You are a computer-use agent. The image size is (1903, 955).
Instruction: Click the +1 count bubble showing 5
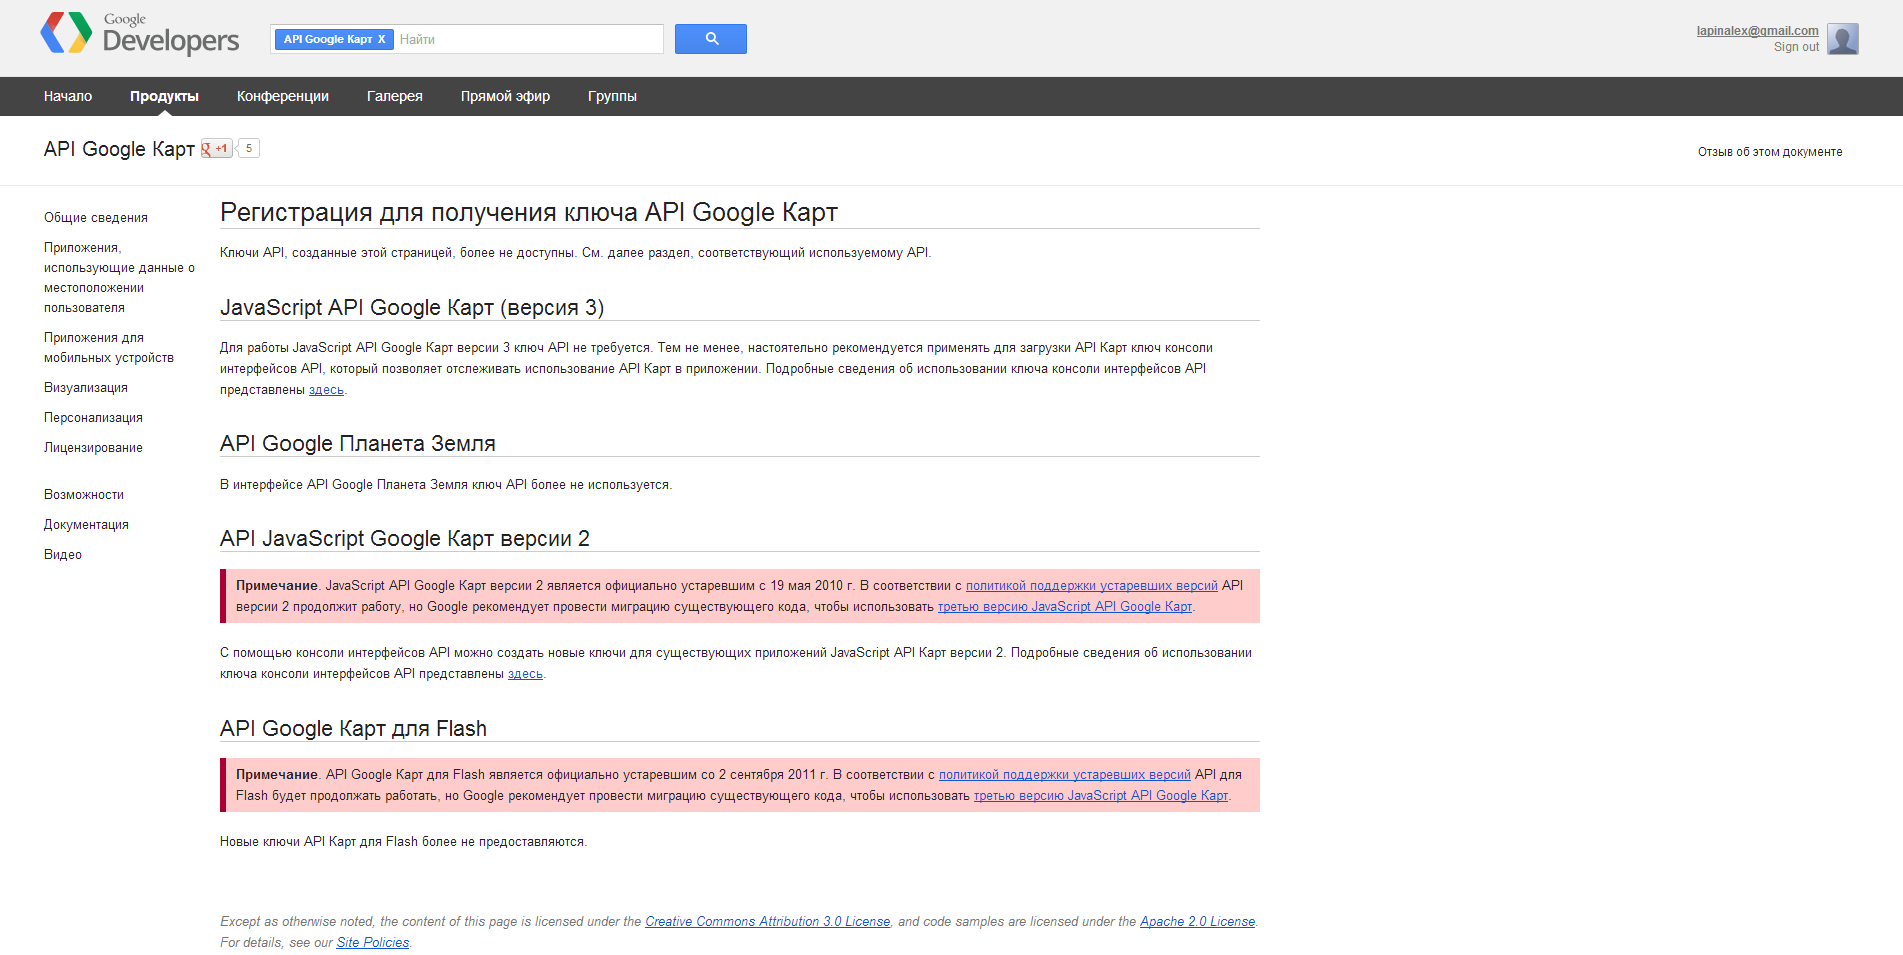pos(249,148)
